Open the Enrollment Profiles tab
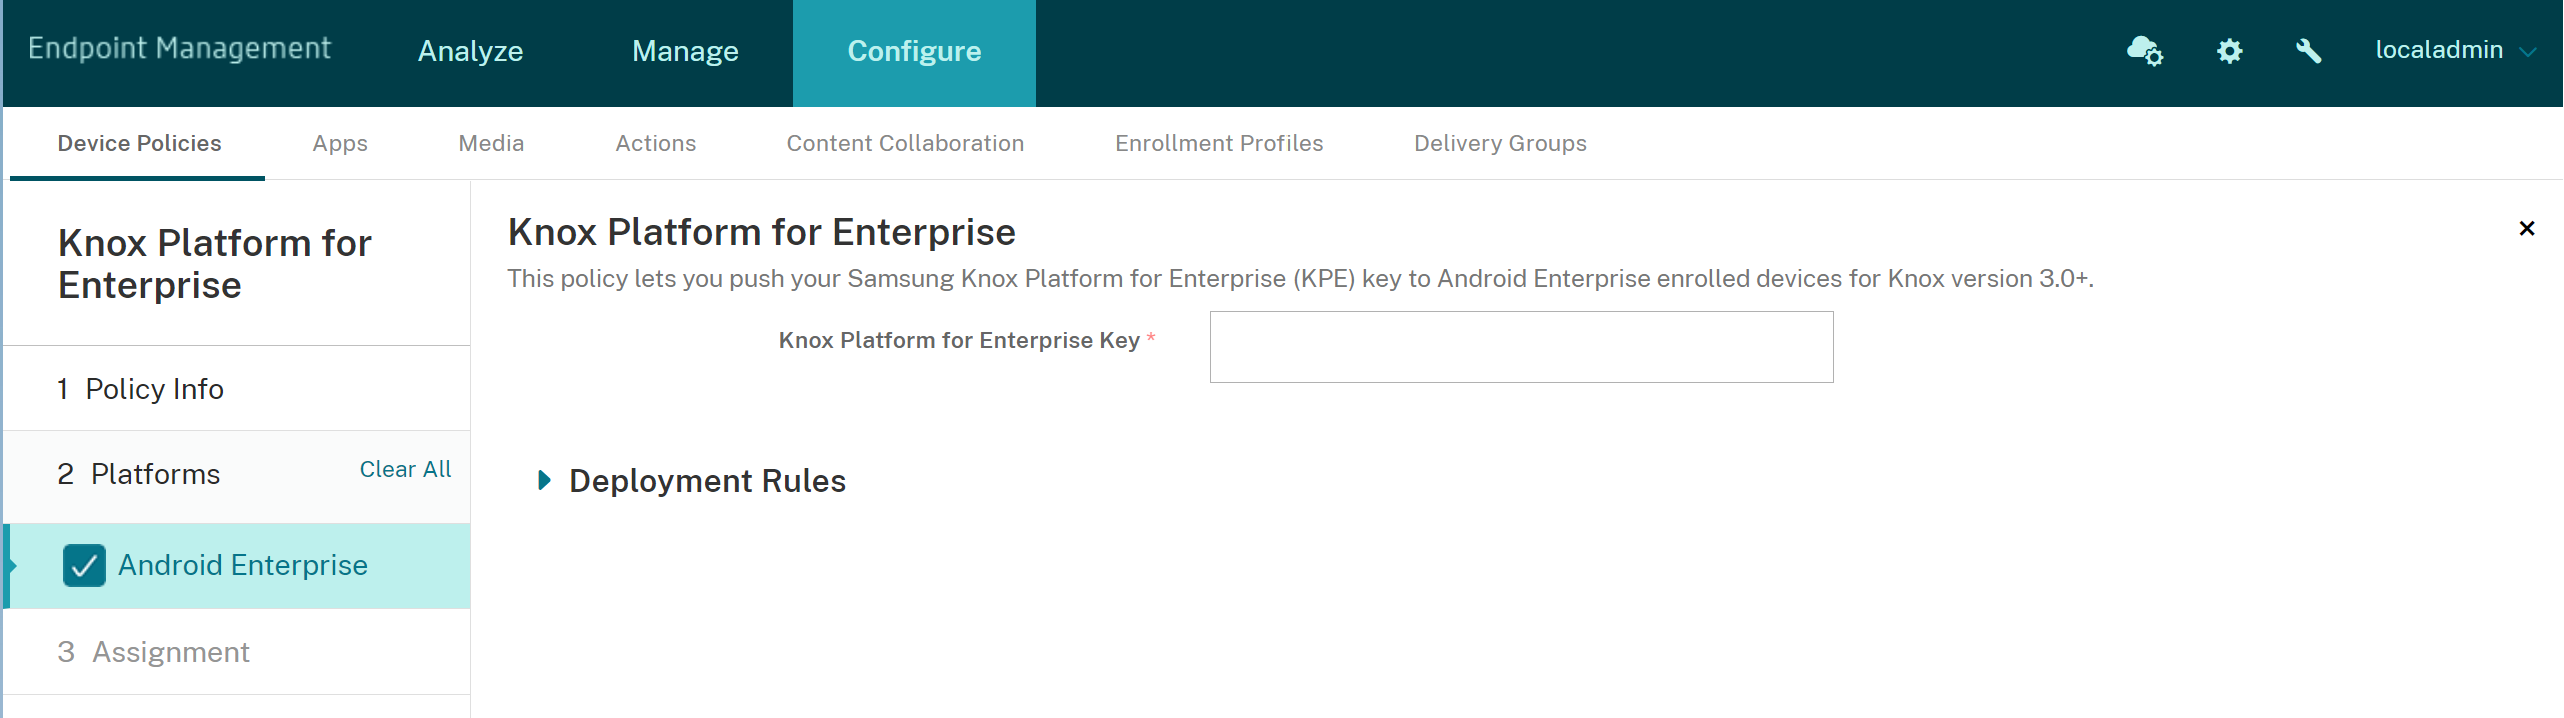The width and height of the screenshot is (2564, 718). pos(1219,144)
